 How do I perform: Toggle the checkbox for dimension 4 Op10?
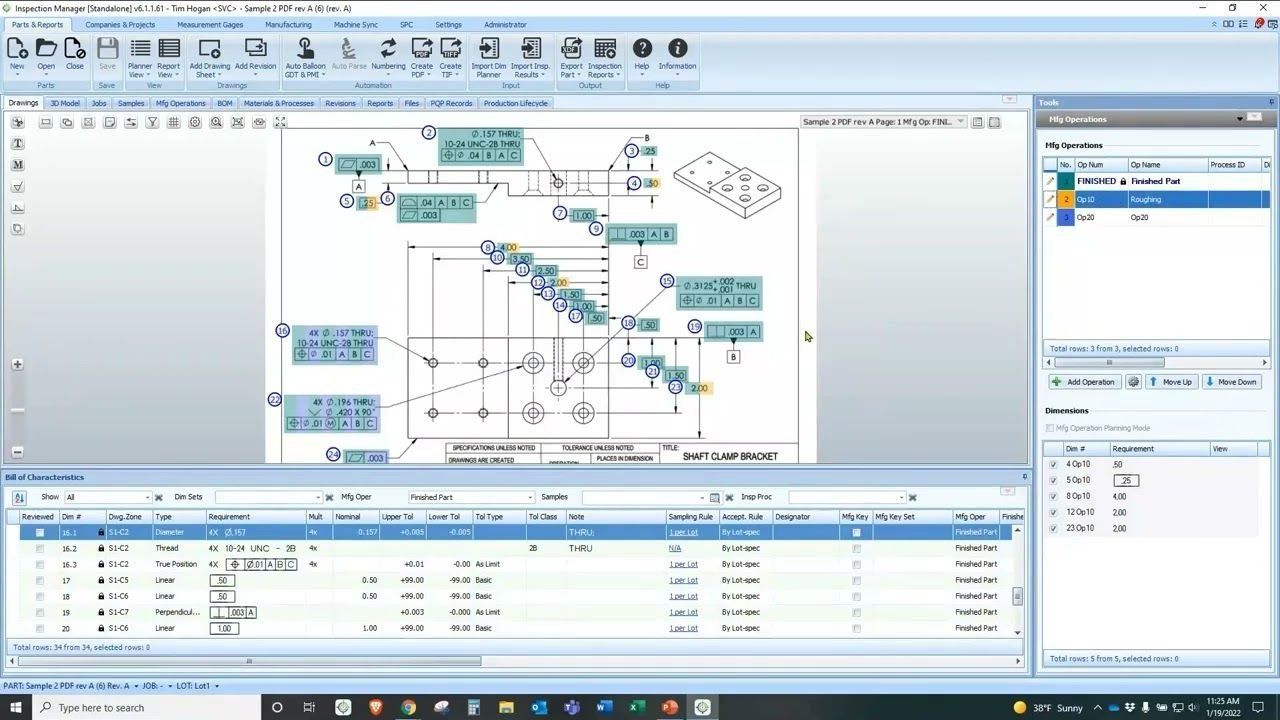[1053, 464]
